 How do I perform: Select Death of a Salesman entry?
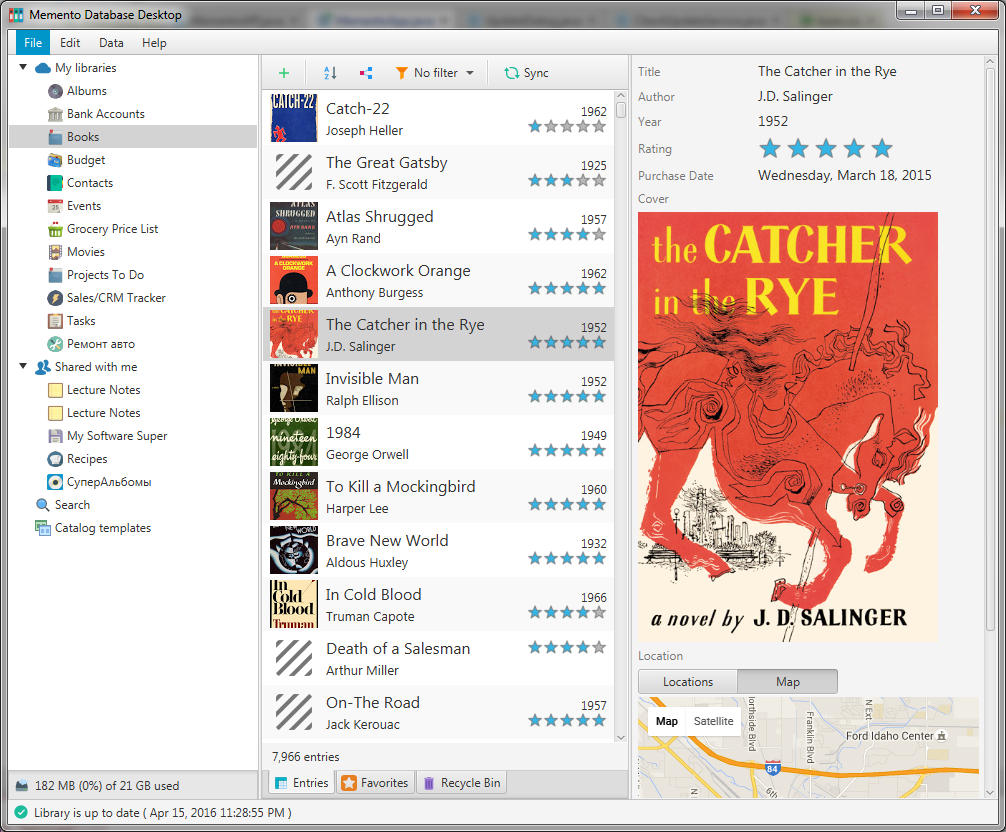(438, 658)
